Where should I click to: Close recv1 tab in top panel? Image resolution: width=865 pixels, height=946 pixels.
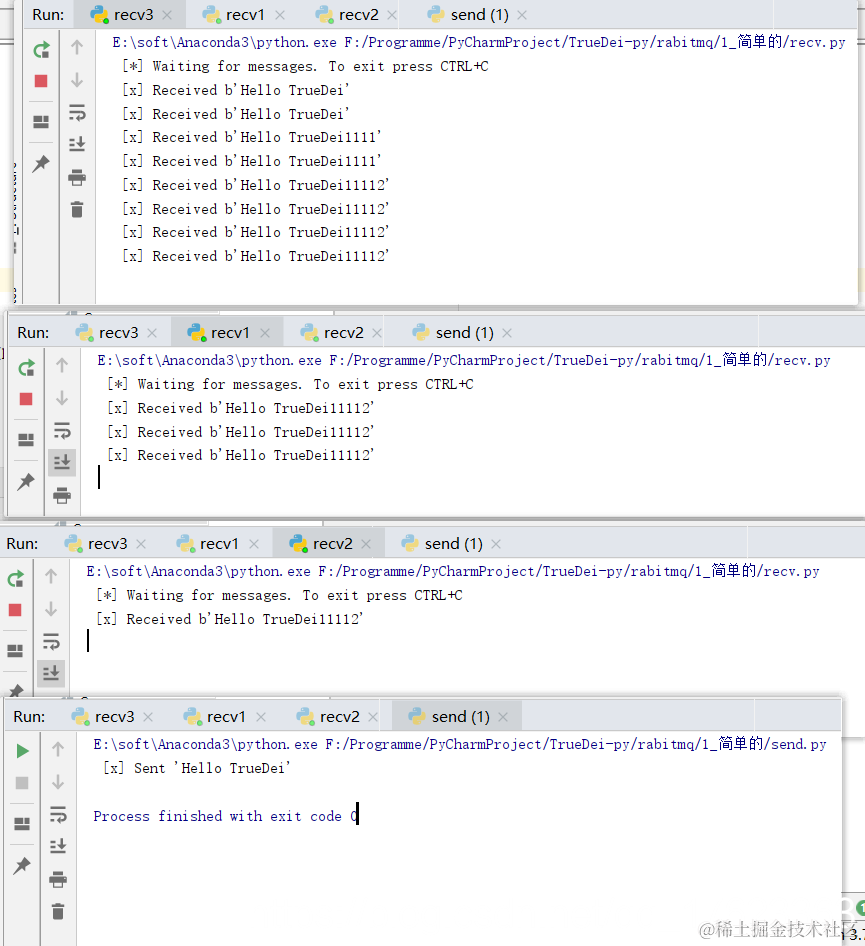(280, 15)
